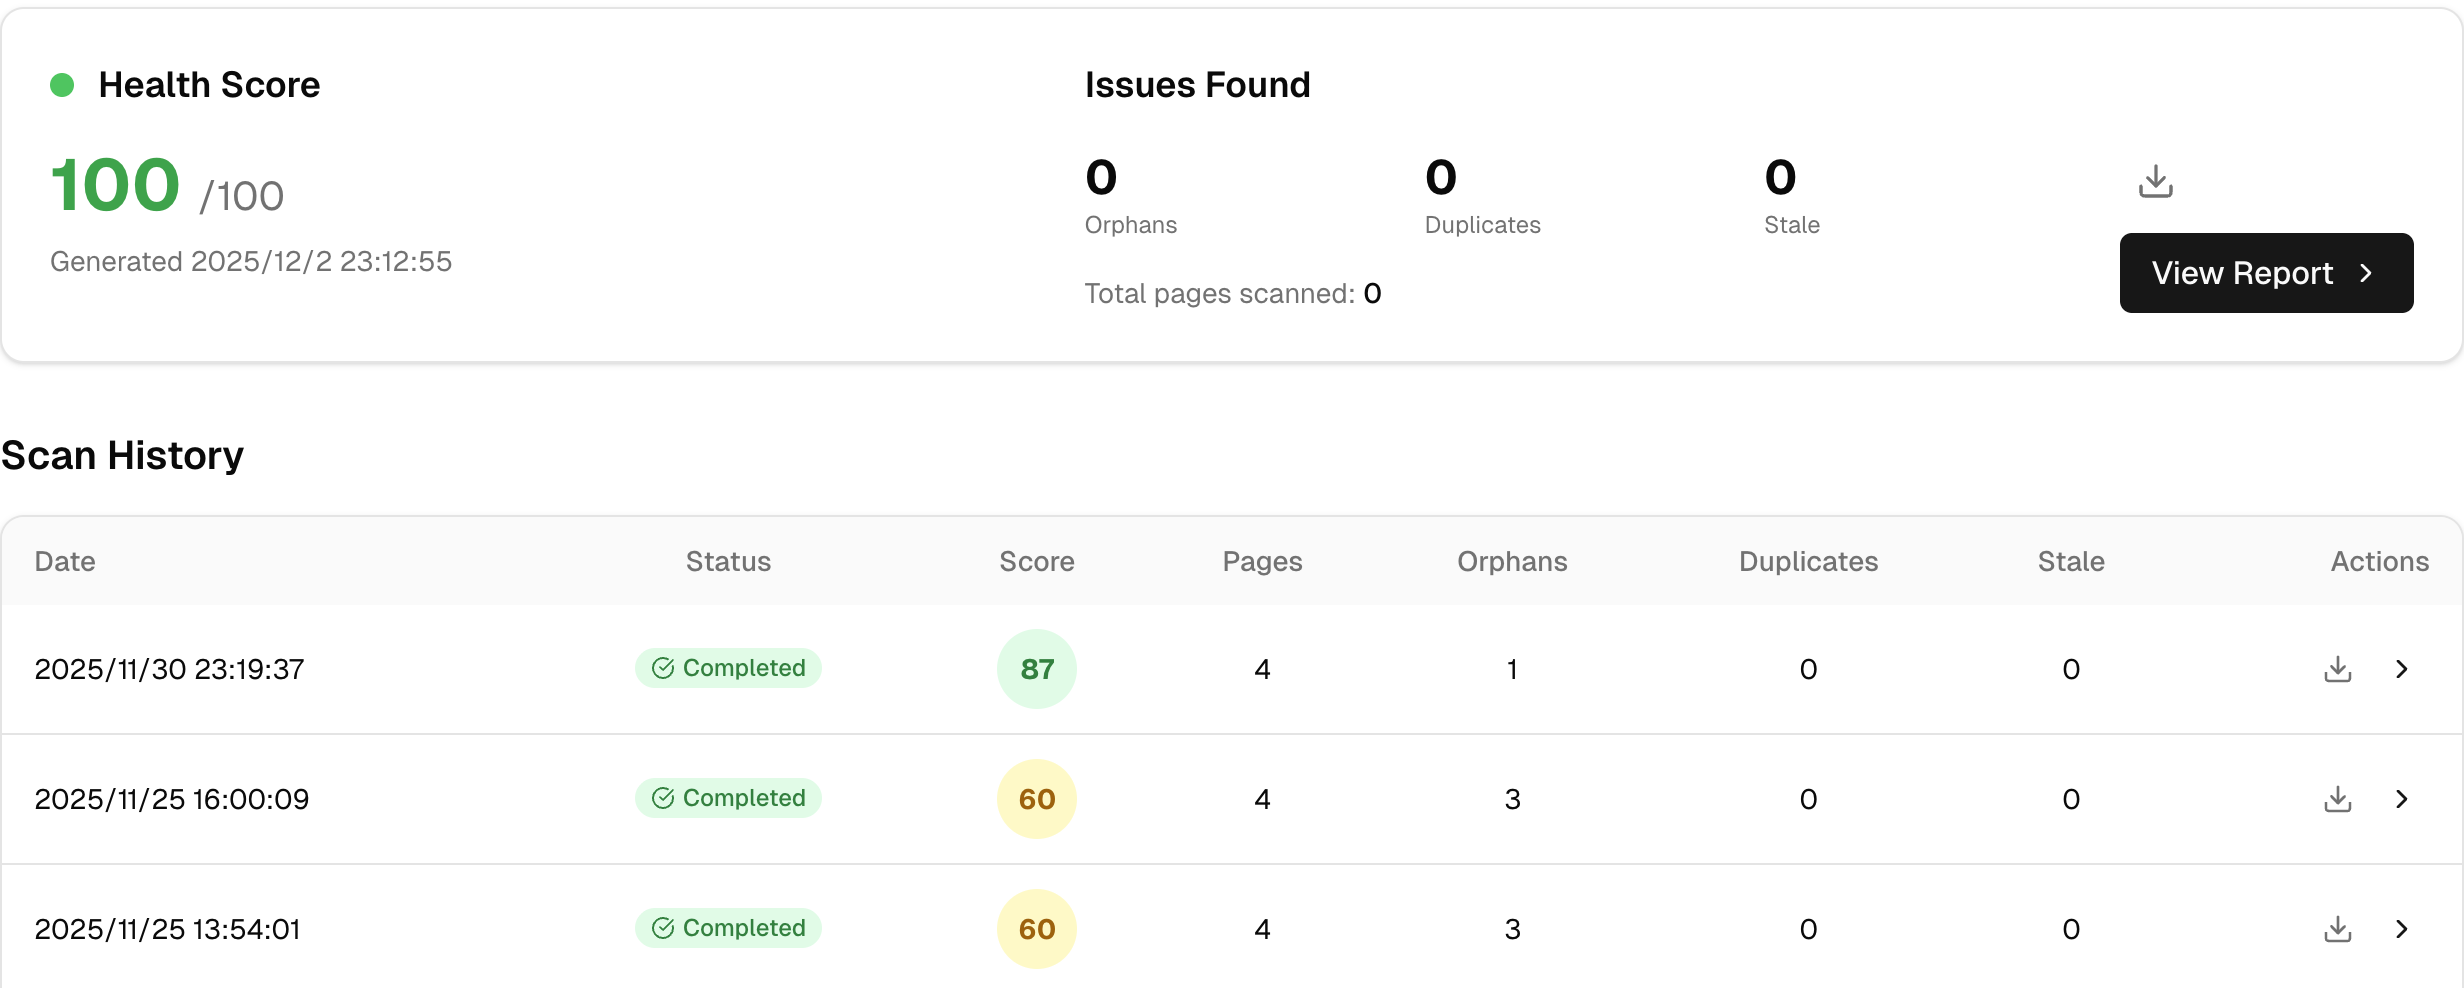Screen dimensions: 2464x988
Task: Click the Status column header
Action: 728,561
